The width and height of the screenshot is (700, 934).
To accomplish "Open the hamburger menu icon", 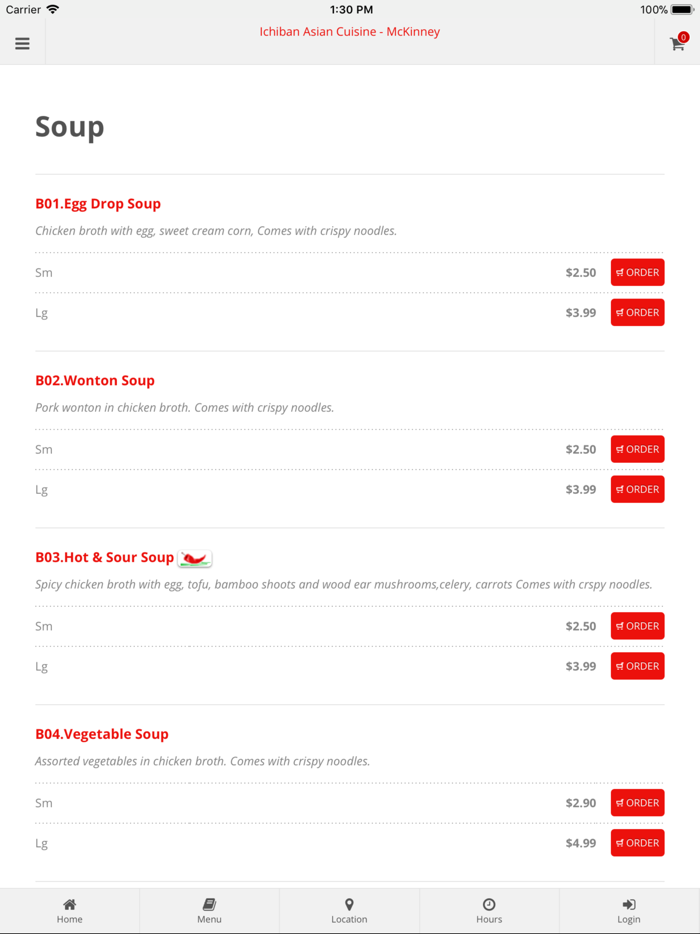I will pos(22,44).
